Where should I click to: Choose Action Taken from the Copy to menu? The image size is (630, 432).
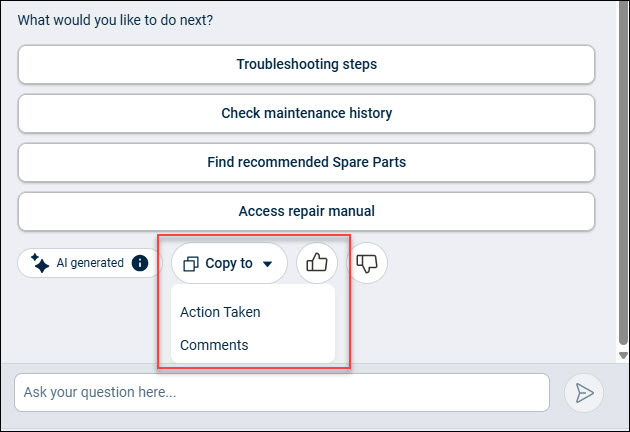tap(220, 312)
